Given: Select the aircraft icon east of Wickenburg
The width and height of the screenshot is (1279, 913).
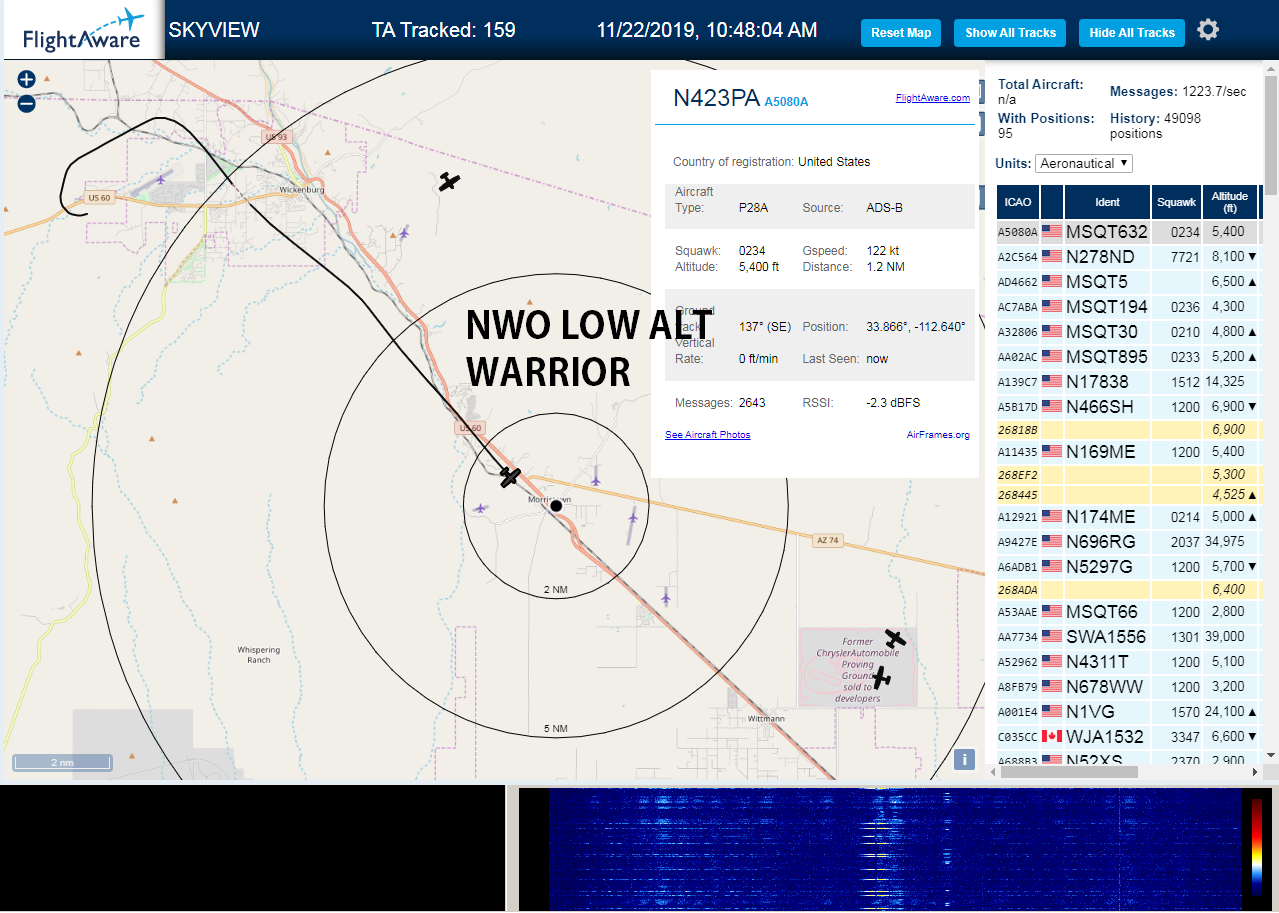Looking at the screenshot, I should click(x=450, y=182).
